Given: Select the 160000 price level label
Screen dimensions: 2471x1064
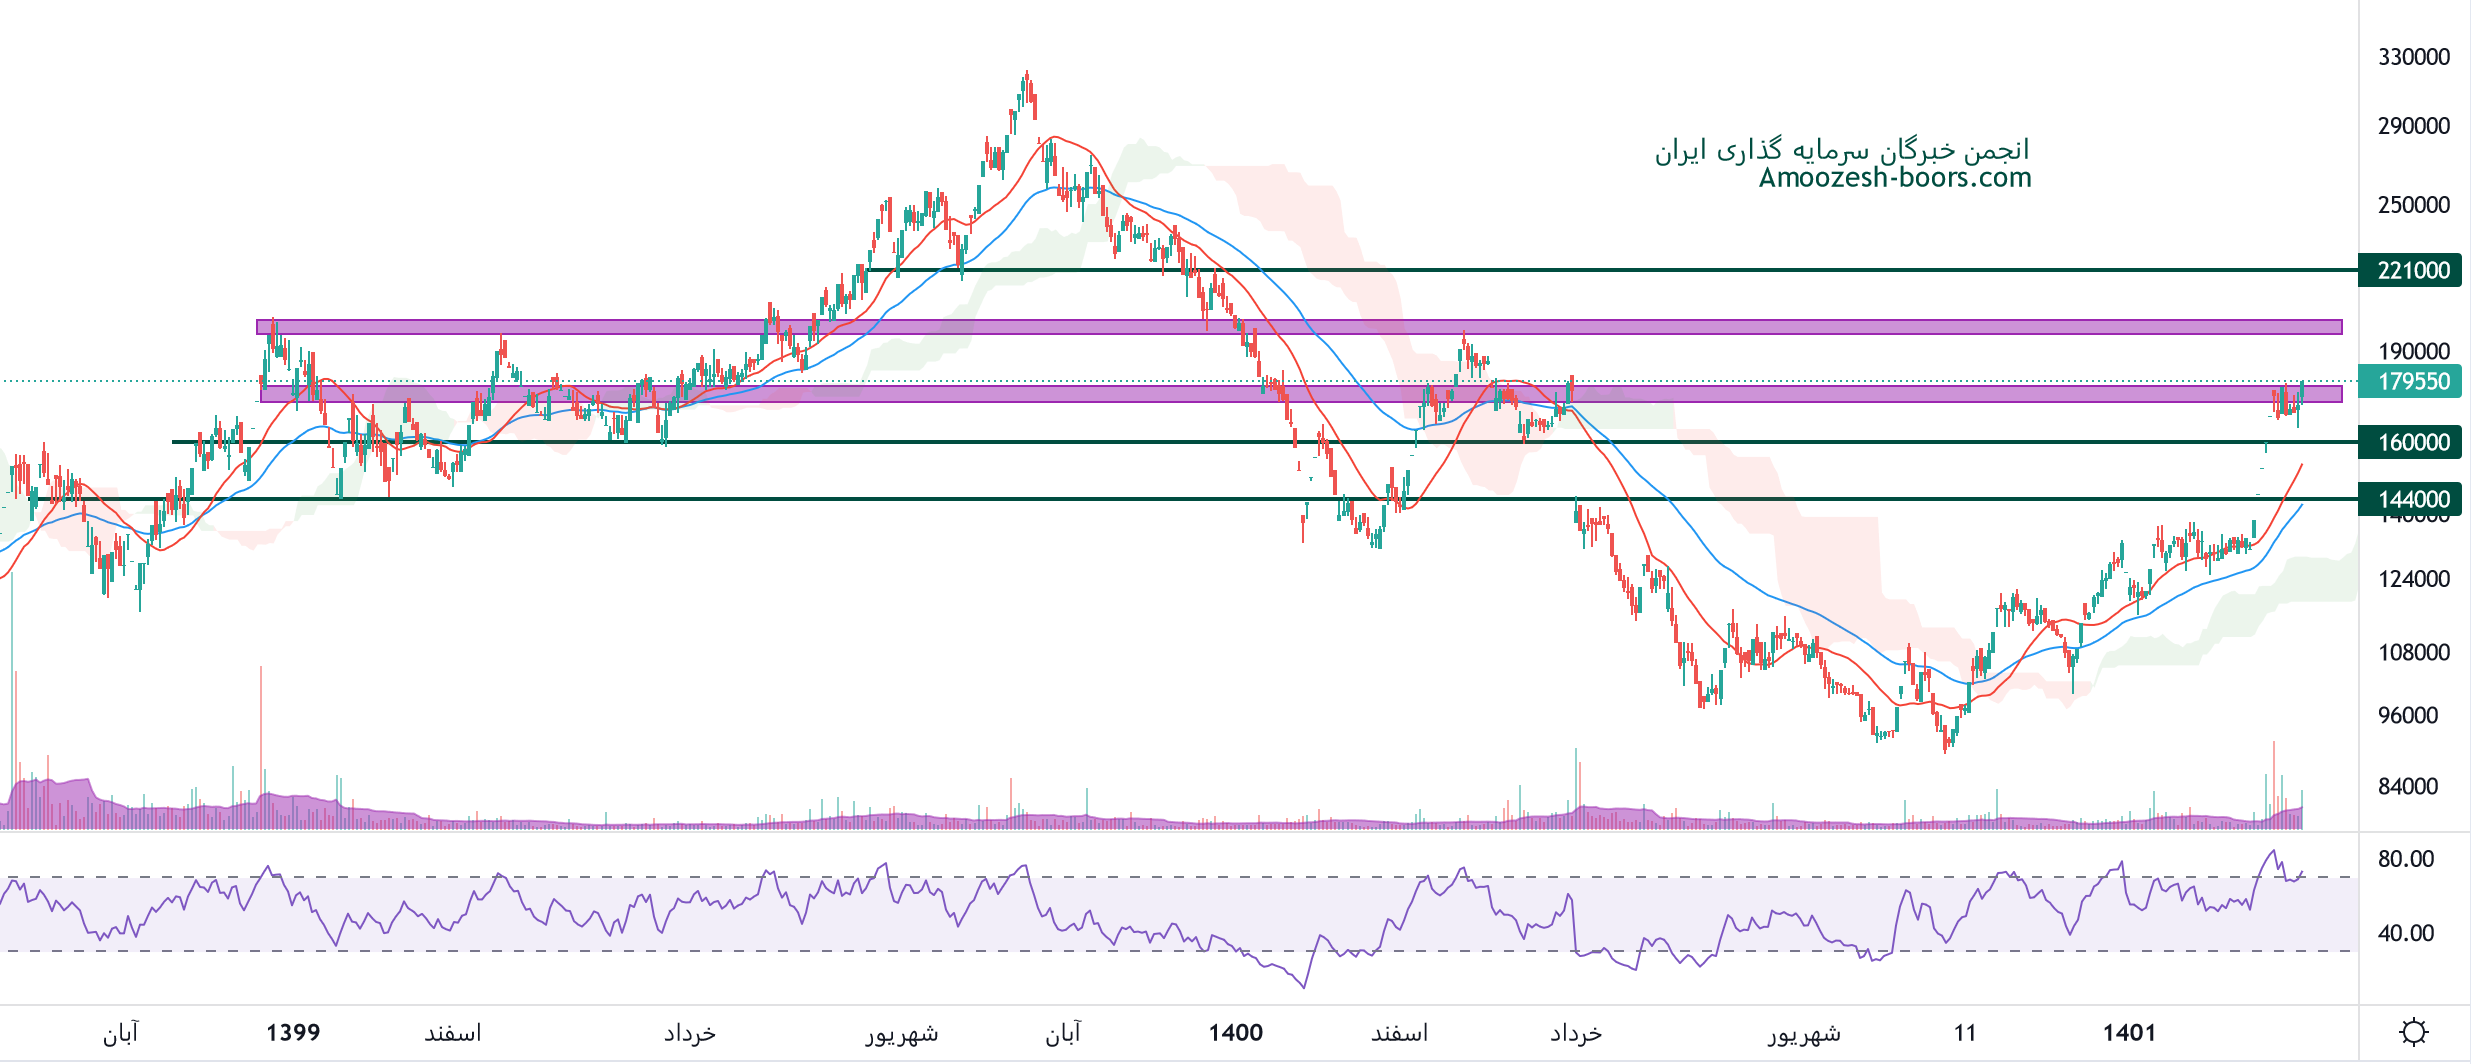Looking at the screenshot, I should click(x=2412, y=442).
